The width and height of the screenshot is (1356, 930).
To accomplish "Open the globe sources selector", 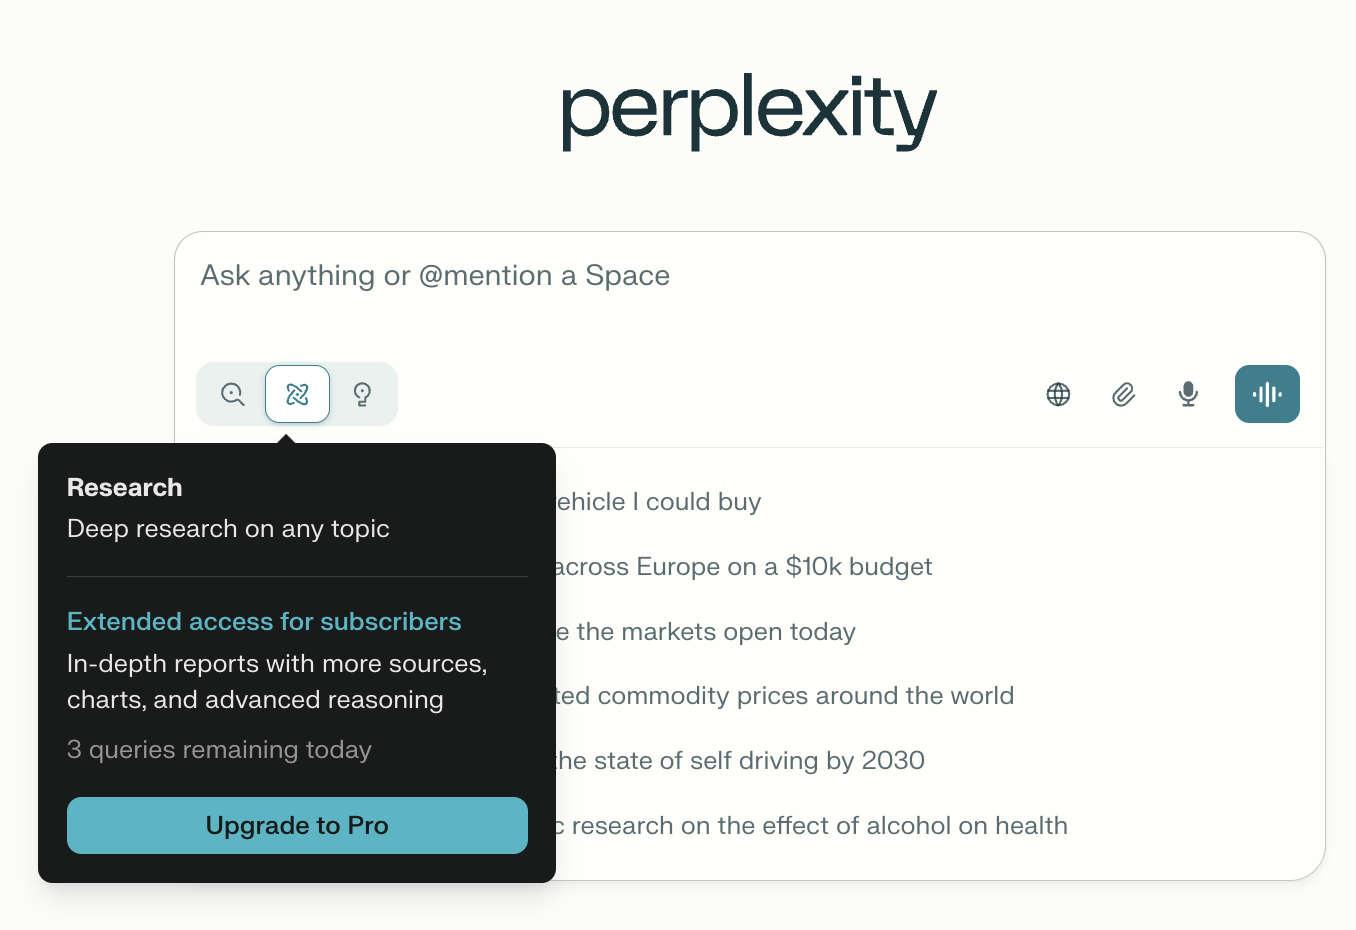I will tap(1058, 394).
